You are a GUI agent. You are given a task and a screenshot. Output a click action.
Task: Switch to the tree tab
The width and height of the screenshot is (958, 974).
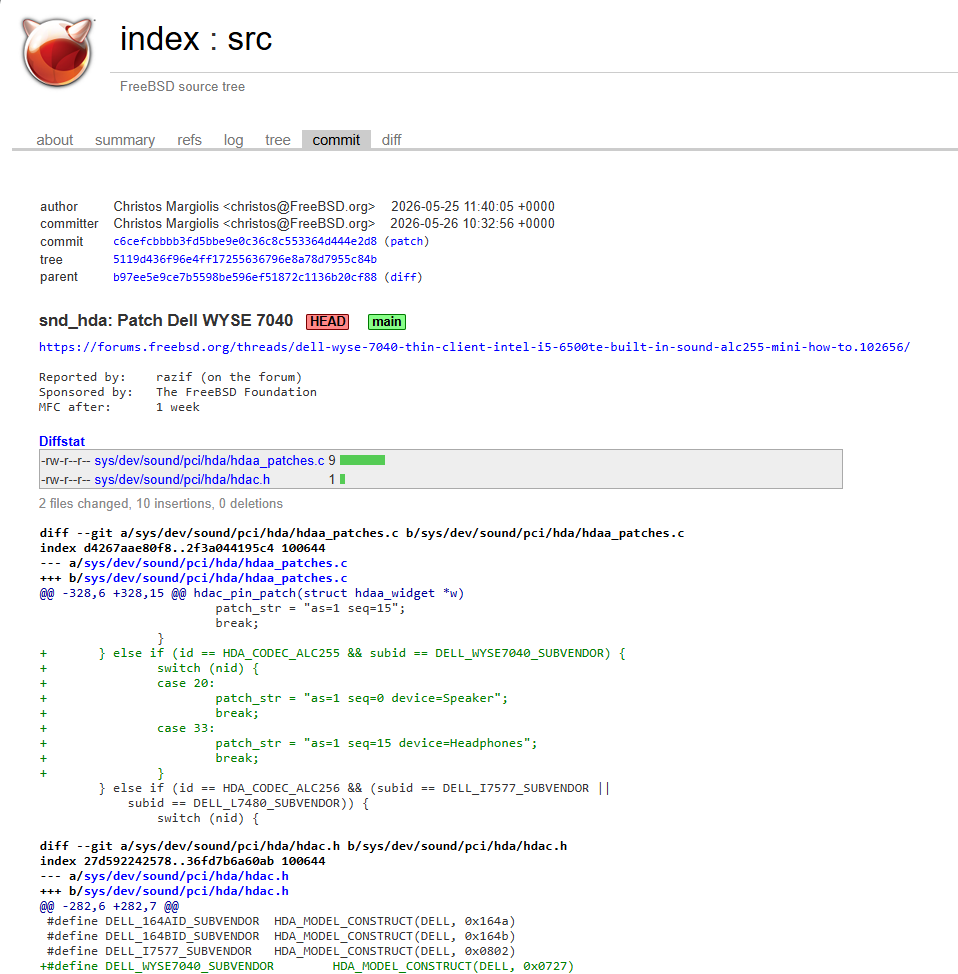coord(278,140)
